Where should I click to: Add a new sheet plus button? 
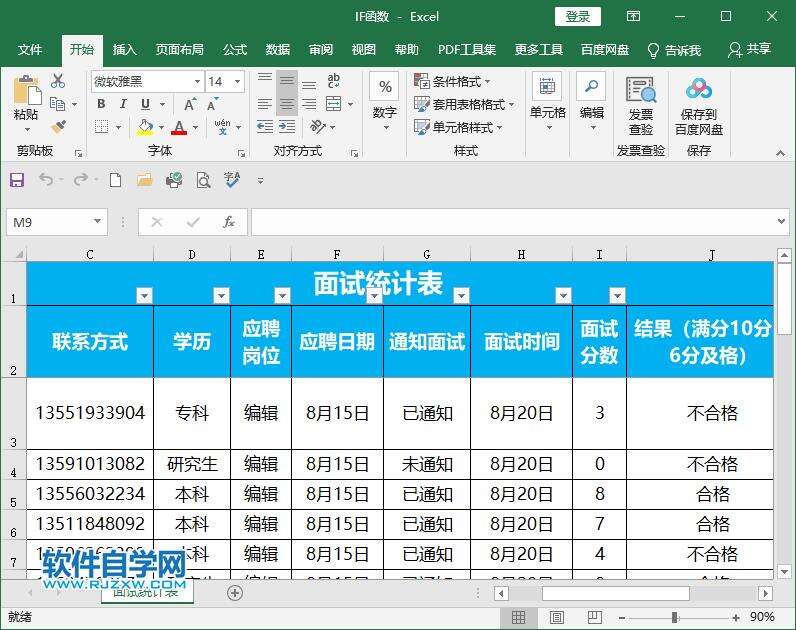pos(235,592)
